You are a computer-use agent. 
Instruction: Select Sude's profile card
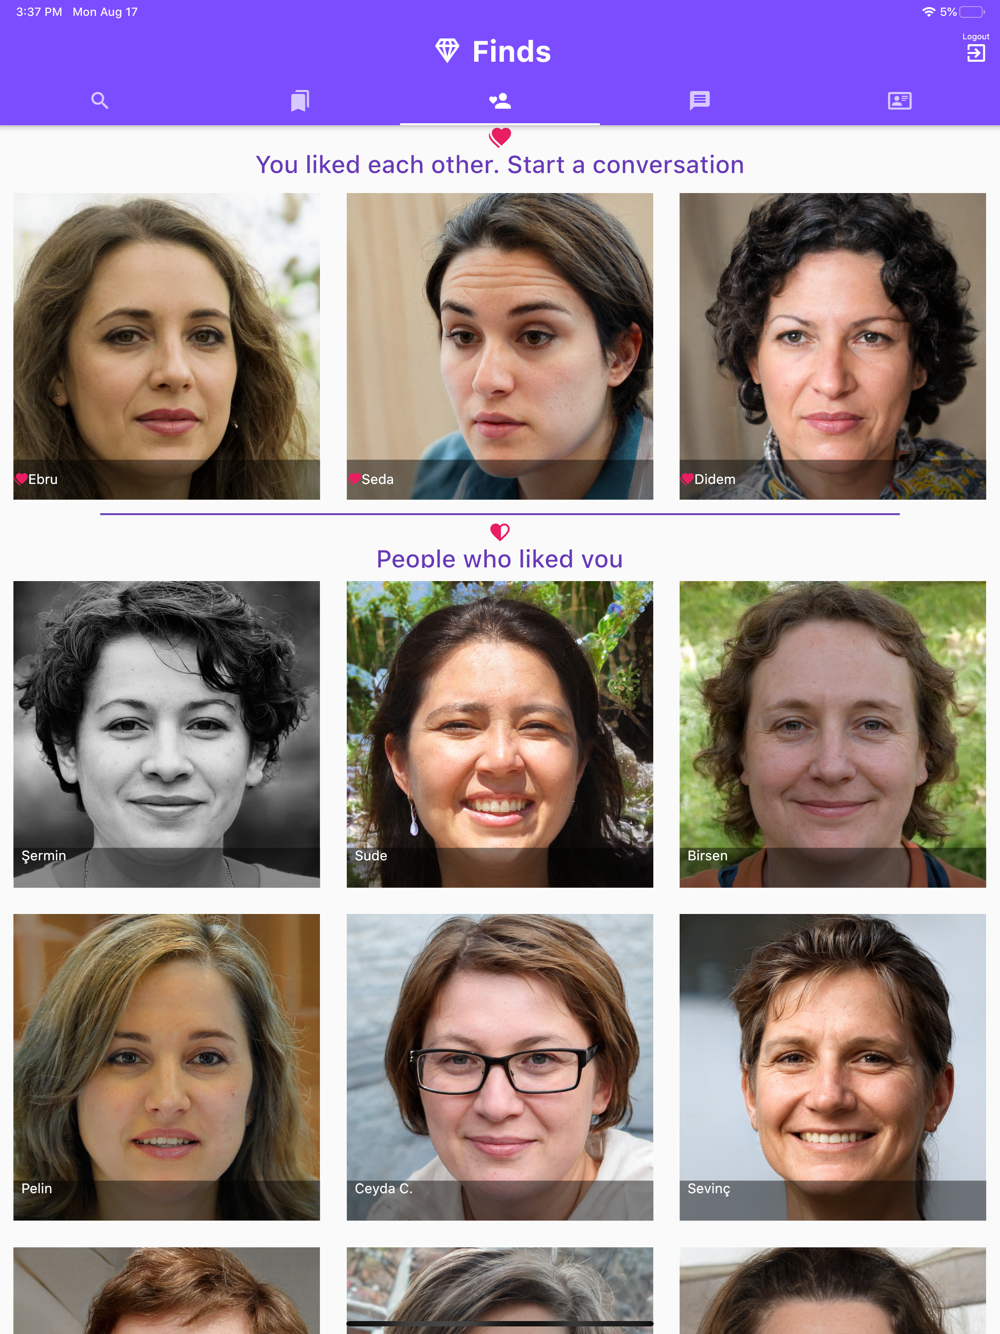[x=500, y=734]
